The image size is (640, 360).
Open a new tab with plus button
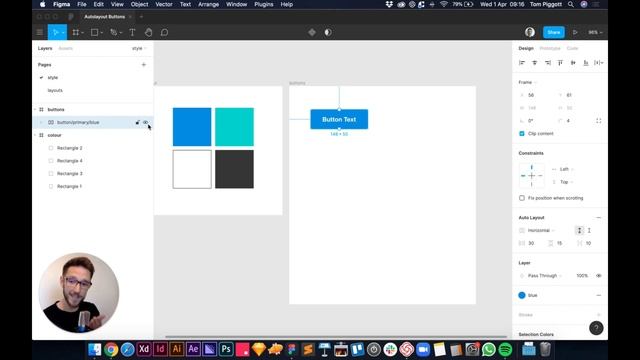141,17
